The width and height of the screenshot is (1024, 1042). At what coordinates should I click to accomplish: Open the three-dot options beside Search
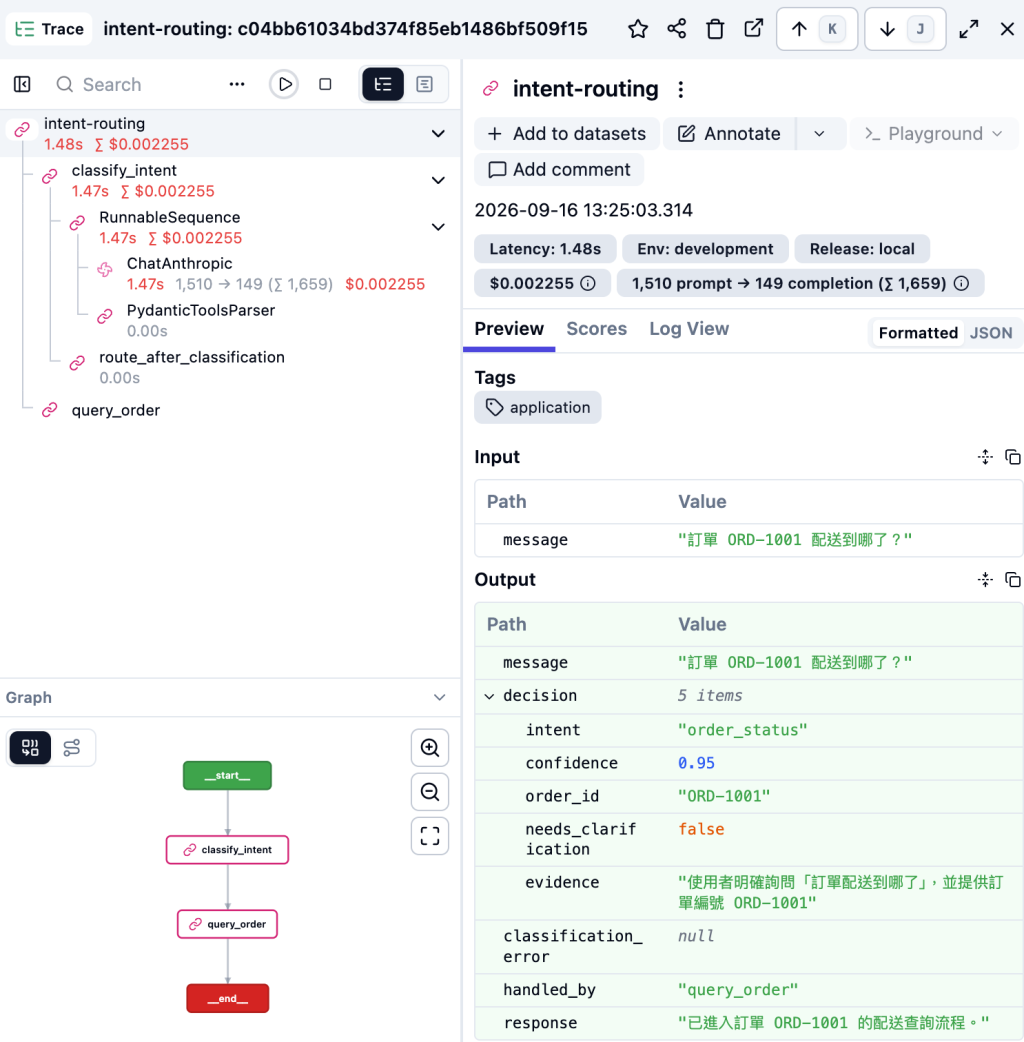click(237, 84)
